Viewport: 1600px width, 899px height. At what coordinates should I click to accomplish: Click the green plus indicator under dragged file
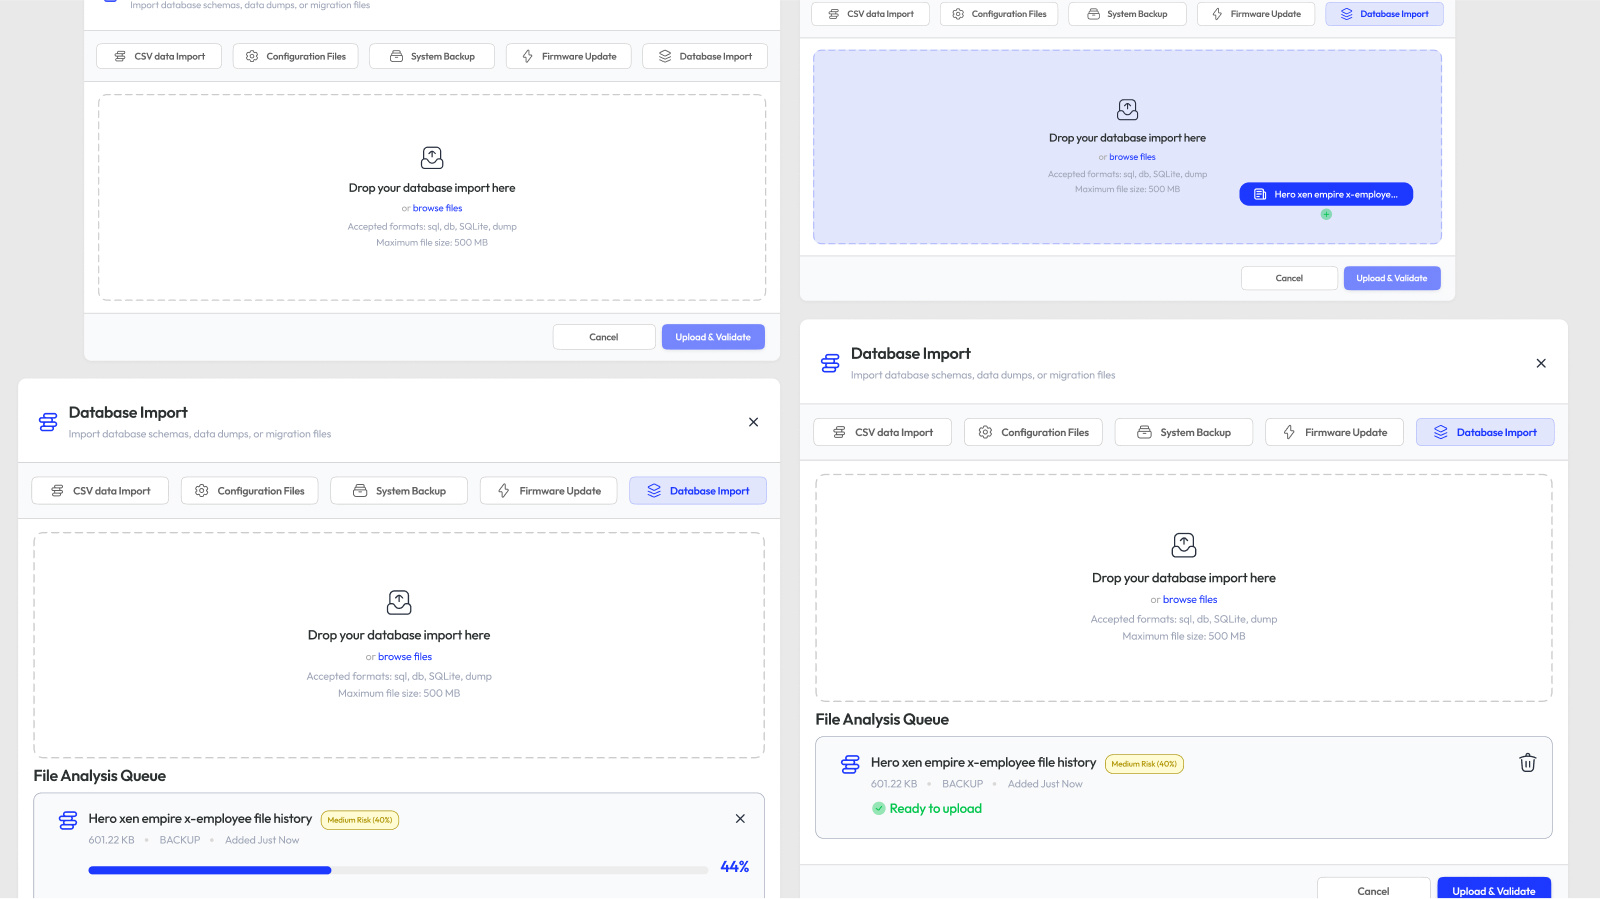(1326, 215)
